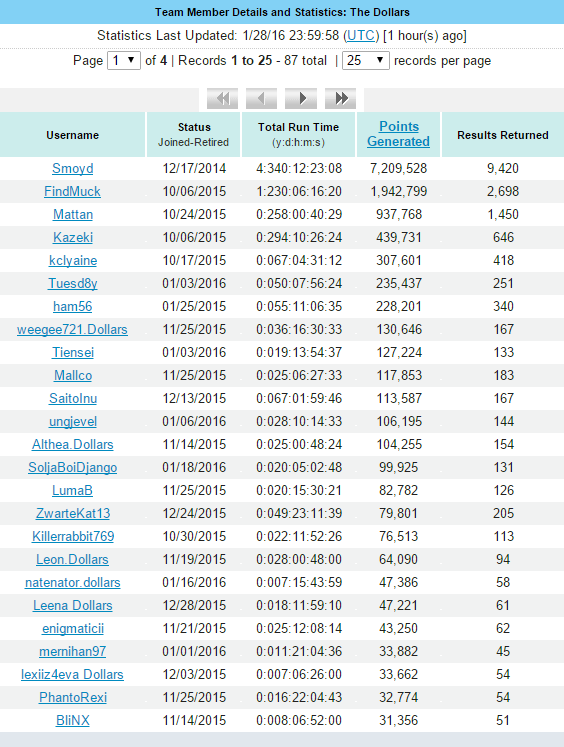Open FindMuck's user page
The height and width of the screenshot is (747, 564).
pos(72,192)
